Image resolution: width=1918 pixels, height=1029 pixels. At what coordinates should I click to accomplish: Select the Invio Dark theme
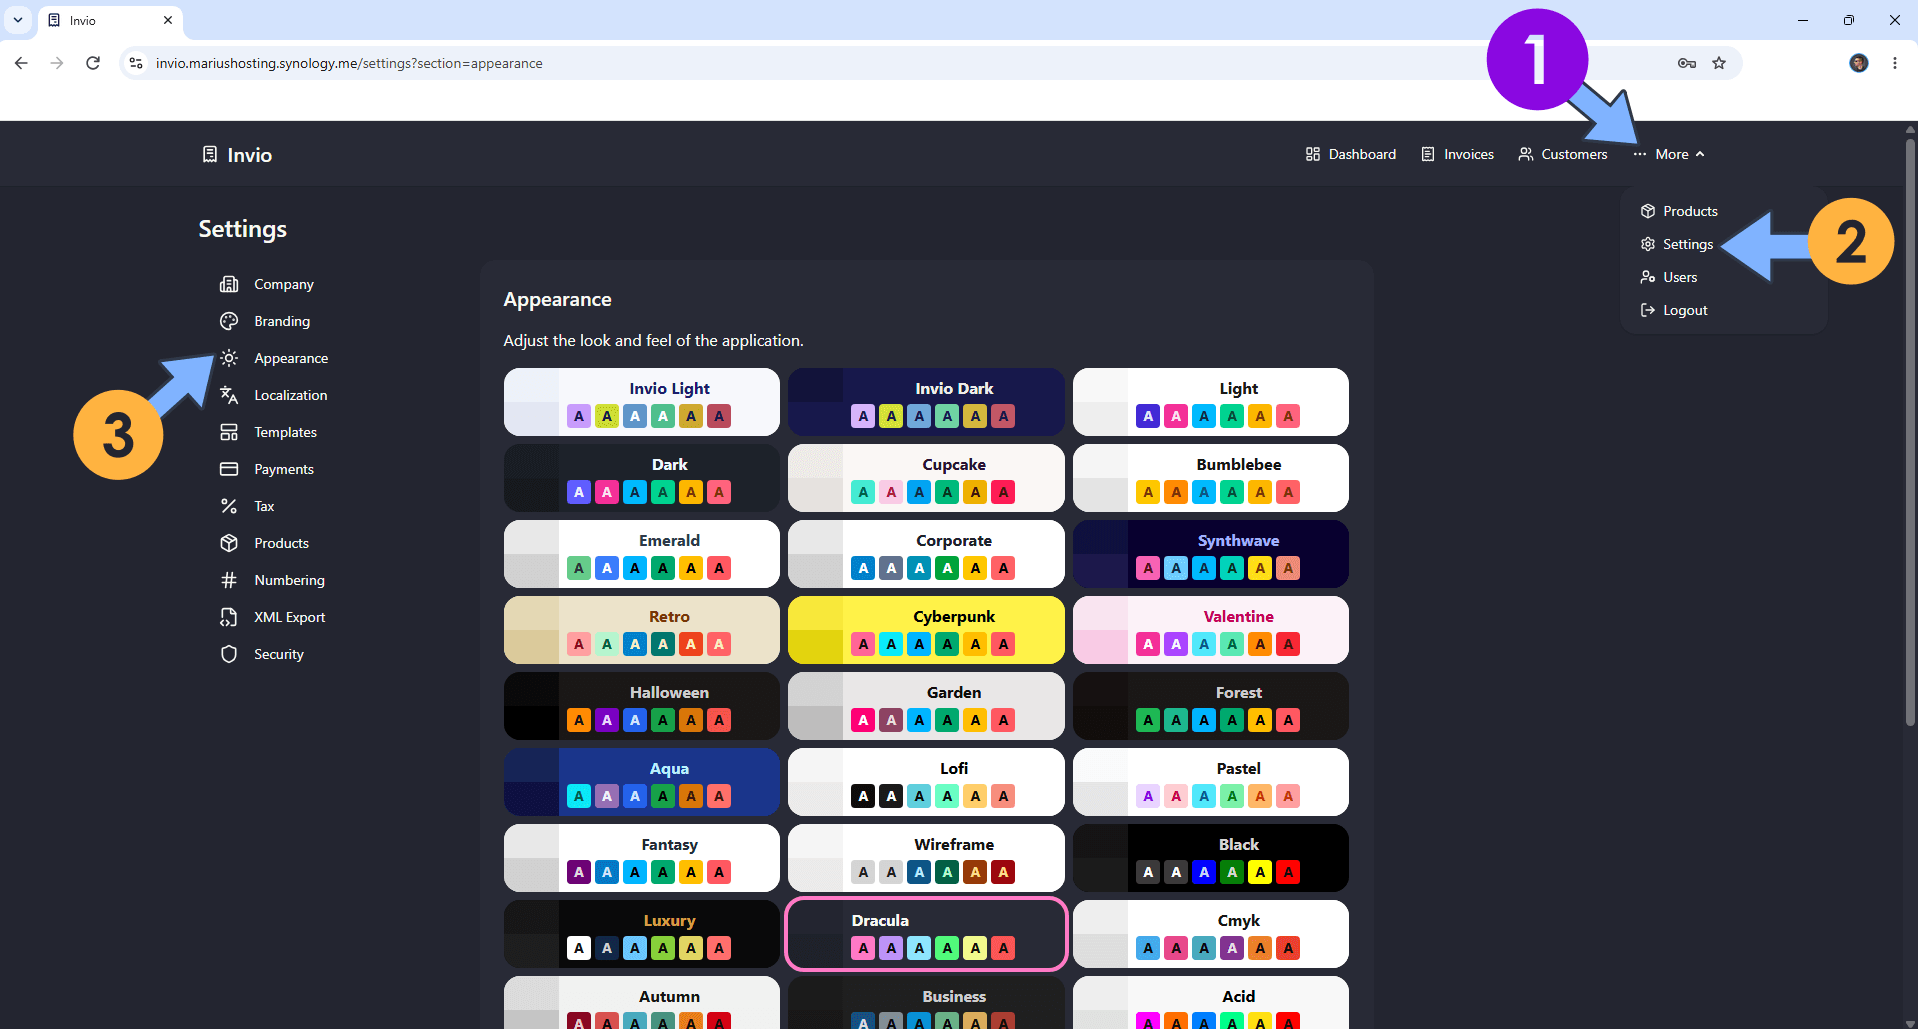click(926, 402)
